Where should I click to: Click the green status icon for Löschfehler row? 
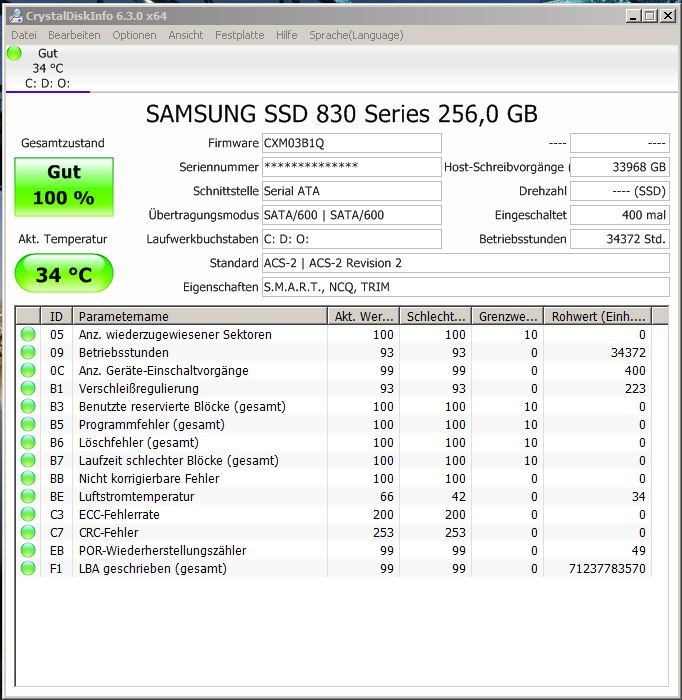(x=28, y=442)
